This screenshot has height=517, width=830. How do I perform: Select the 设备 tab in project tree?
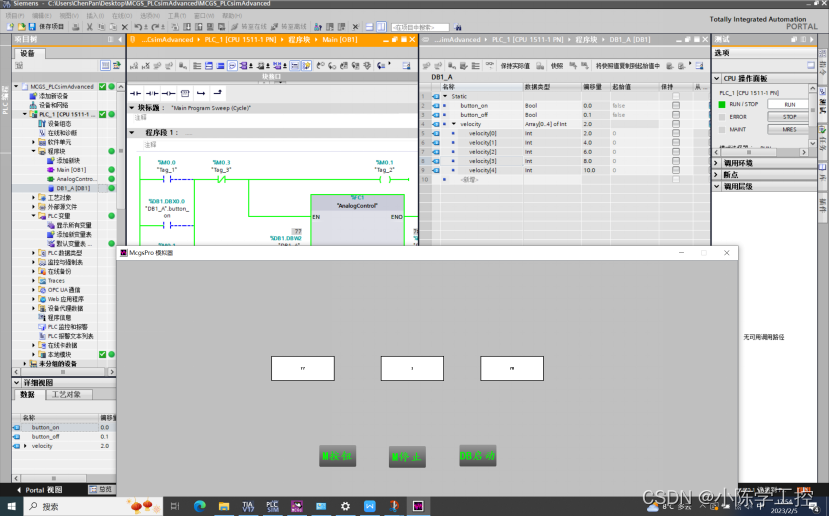(28, 53)
